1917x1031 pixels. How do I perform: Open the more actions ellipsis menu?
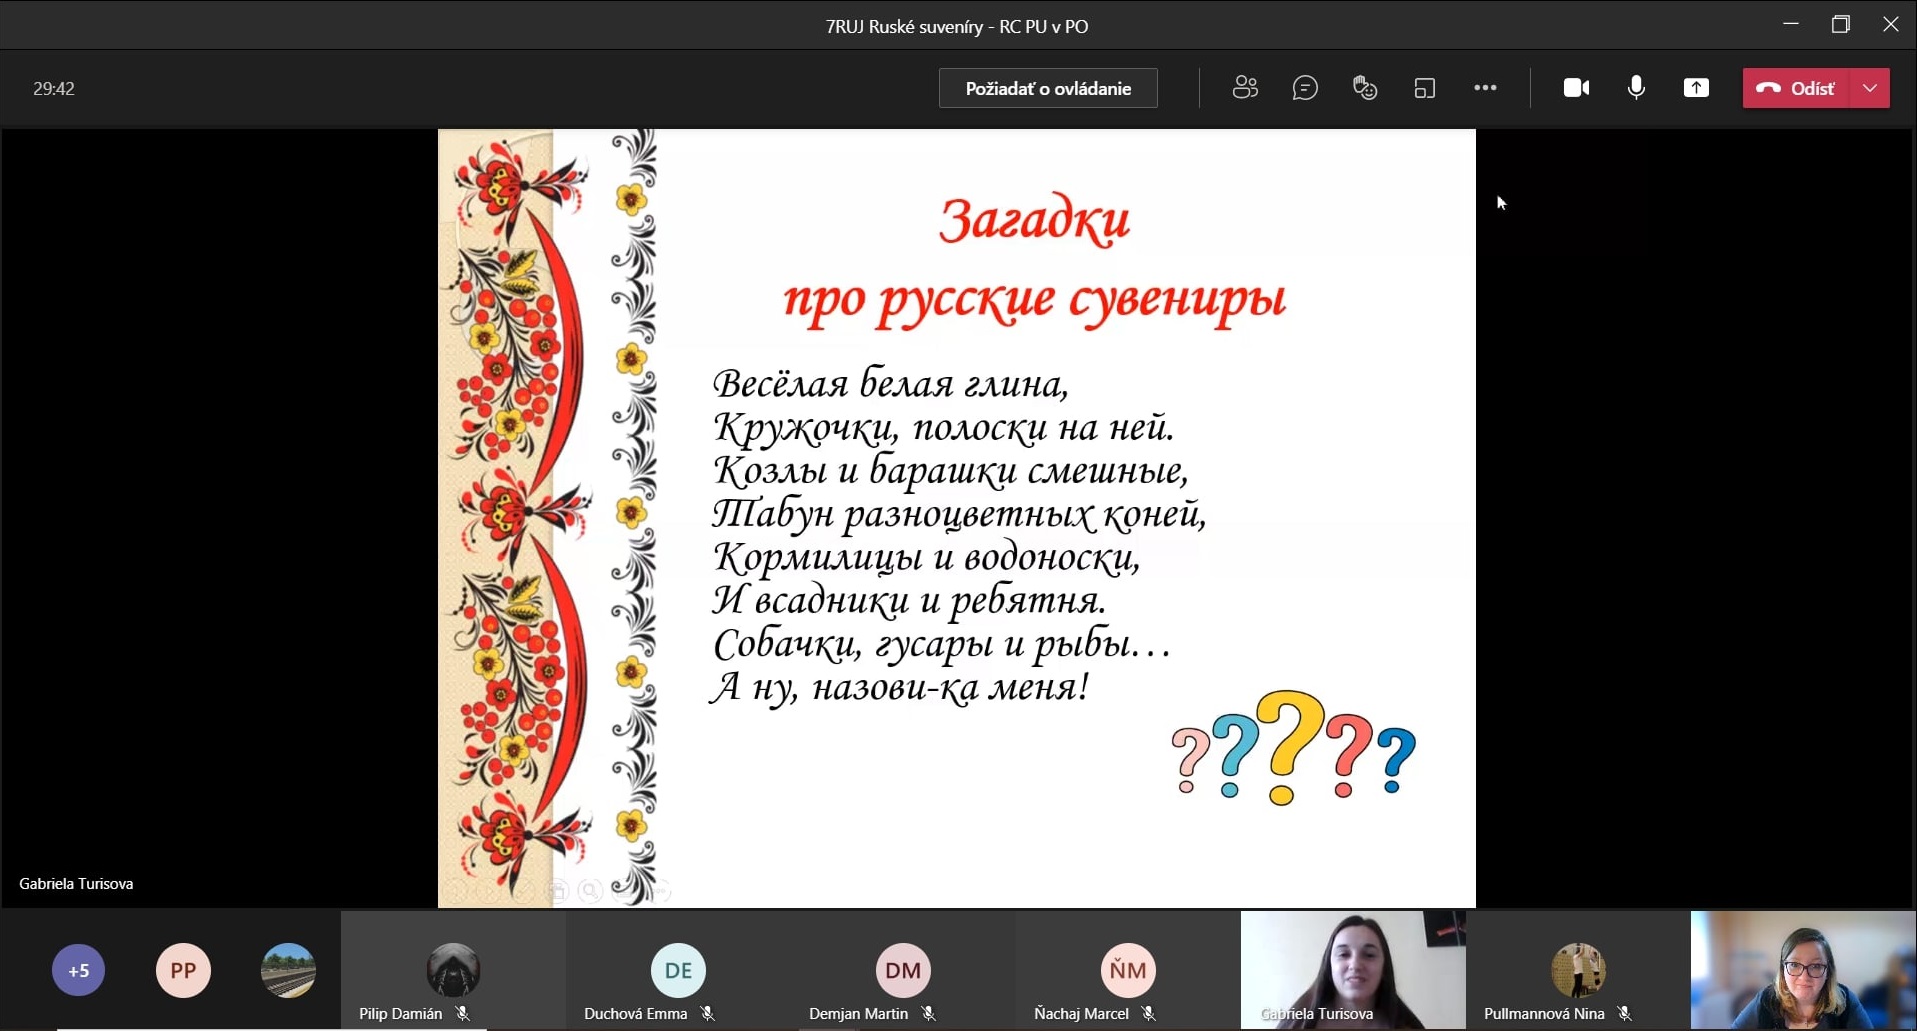(x=1485, y=88)
